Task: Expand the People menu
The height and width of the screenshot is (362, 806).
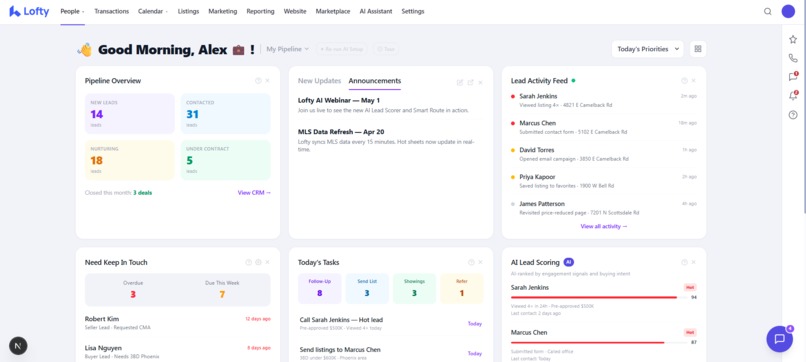Action: click(x=72, y=11)
